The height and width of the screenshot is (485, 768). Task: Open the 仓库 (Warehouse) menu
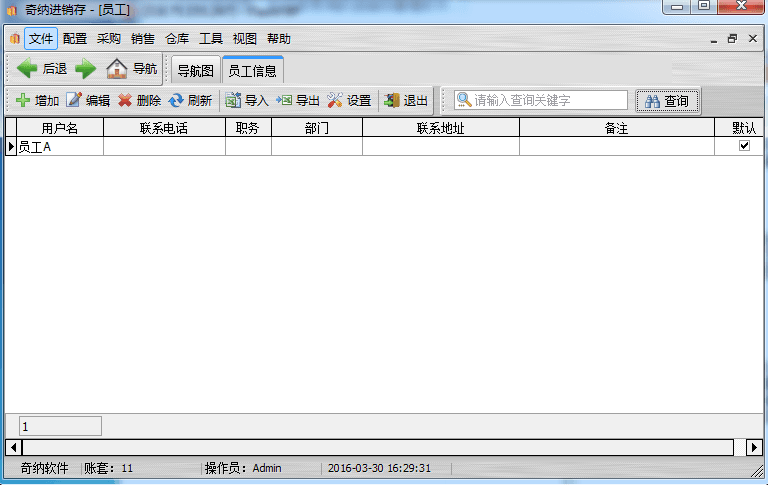(x=176, y=39)
